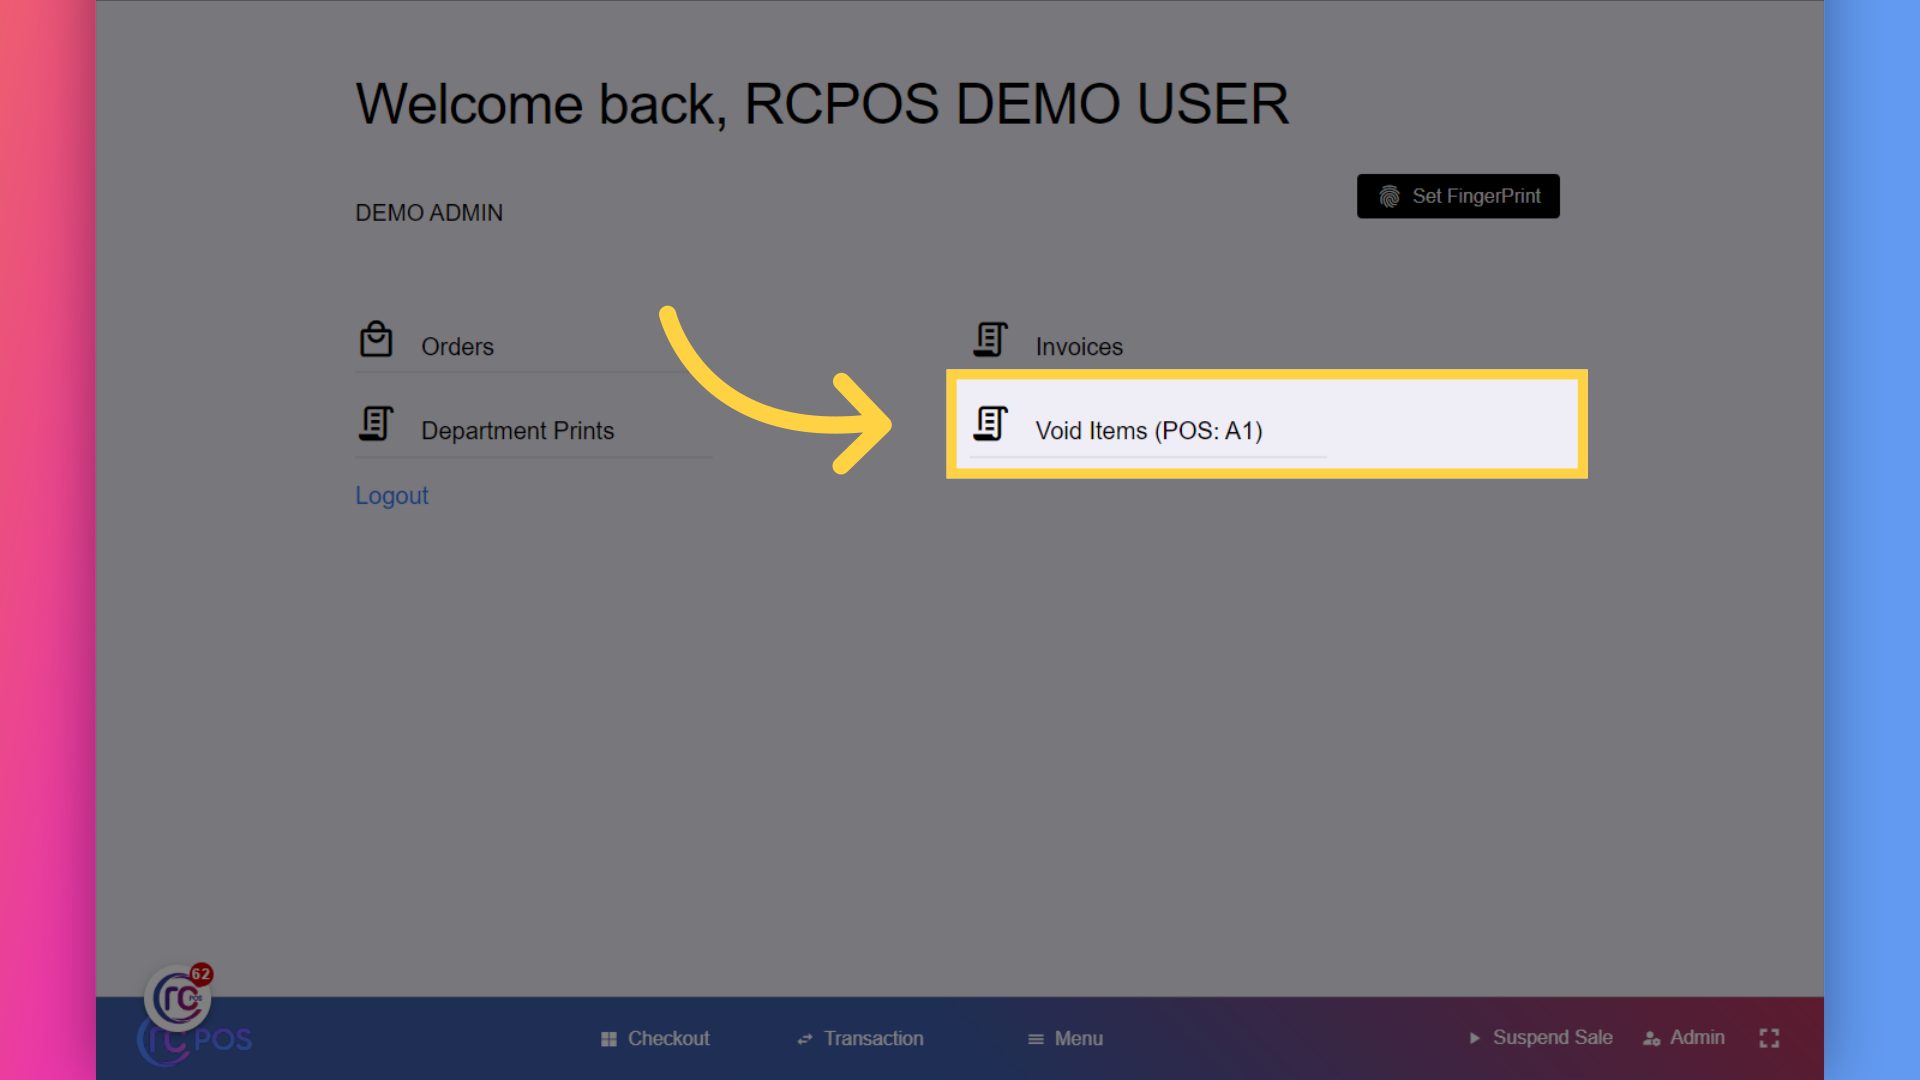Click the Department Prints receipt icon
1920x1080 pixels.
point(376,423)
